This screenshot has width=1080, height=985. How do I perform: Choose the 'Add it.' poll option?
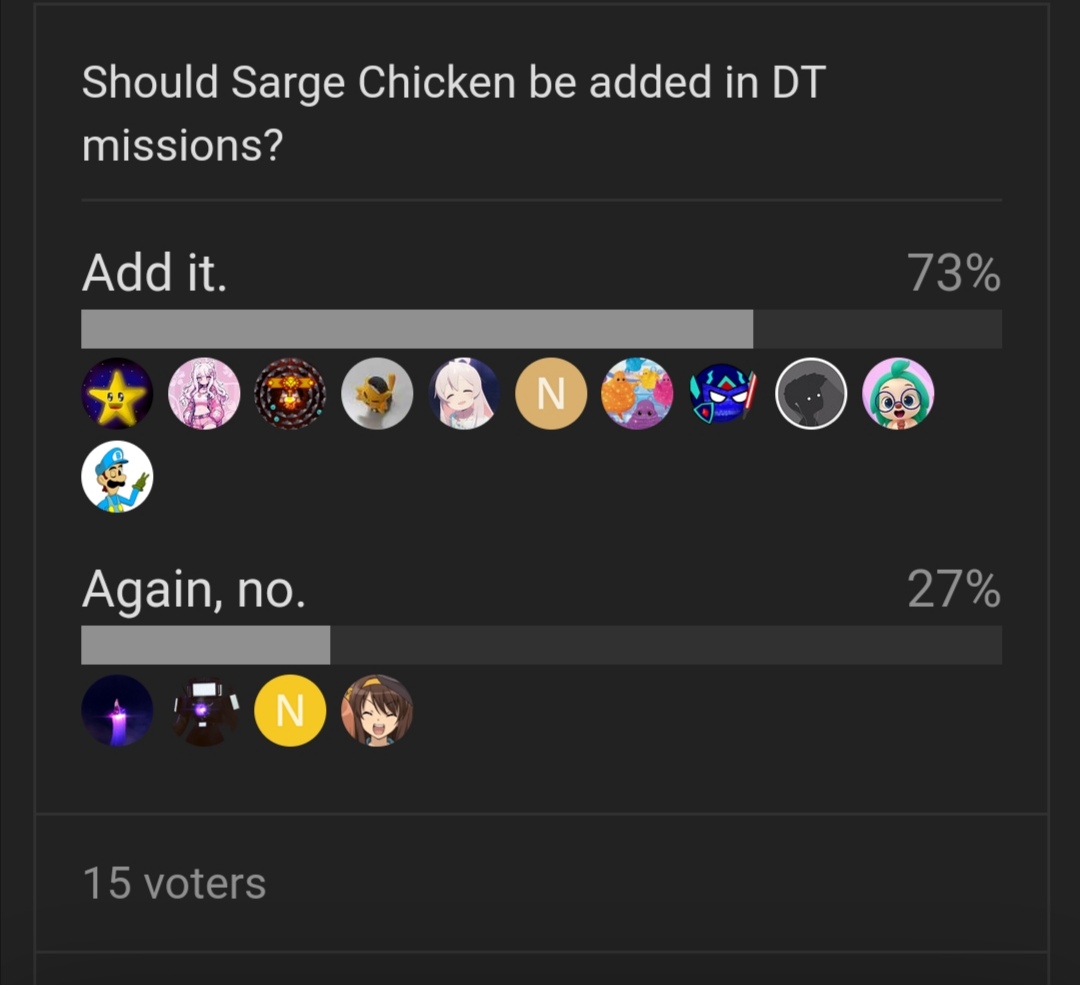[x=155, y=273]
